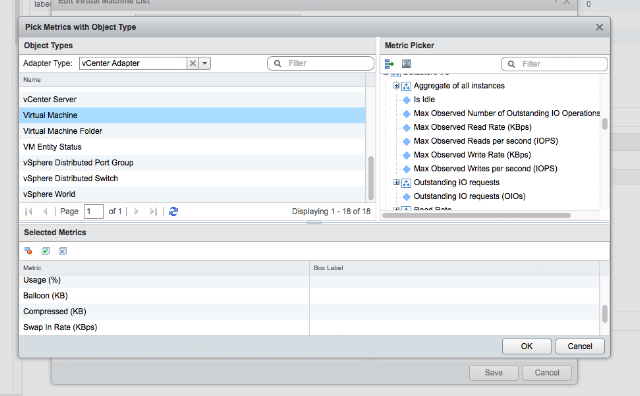This screenshot has width=640, height=396.
Task: Go to last page of object types
Action: click(153, 211)
